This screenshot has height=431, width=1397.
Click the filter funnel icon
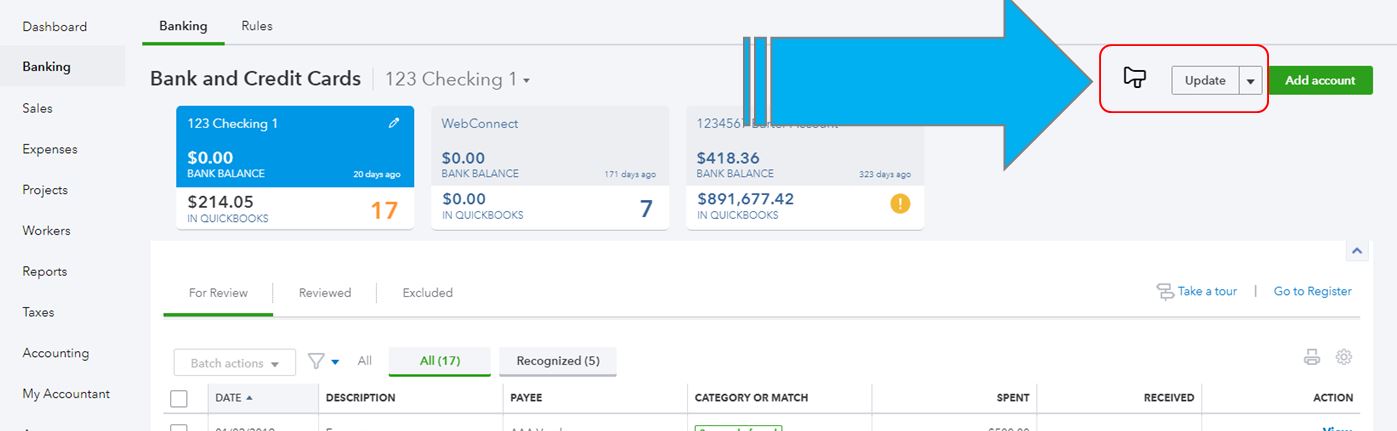coord(316,361)
